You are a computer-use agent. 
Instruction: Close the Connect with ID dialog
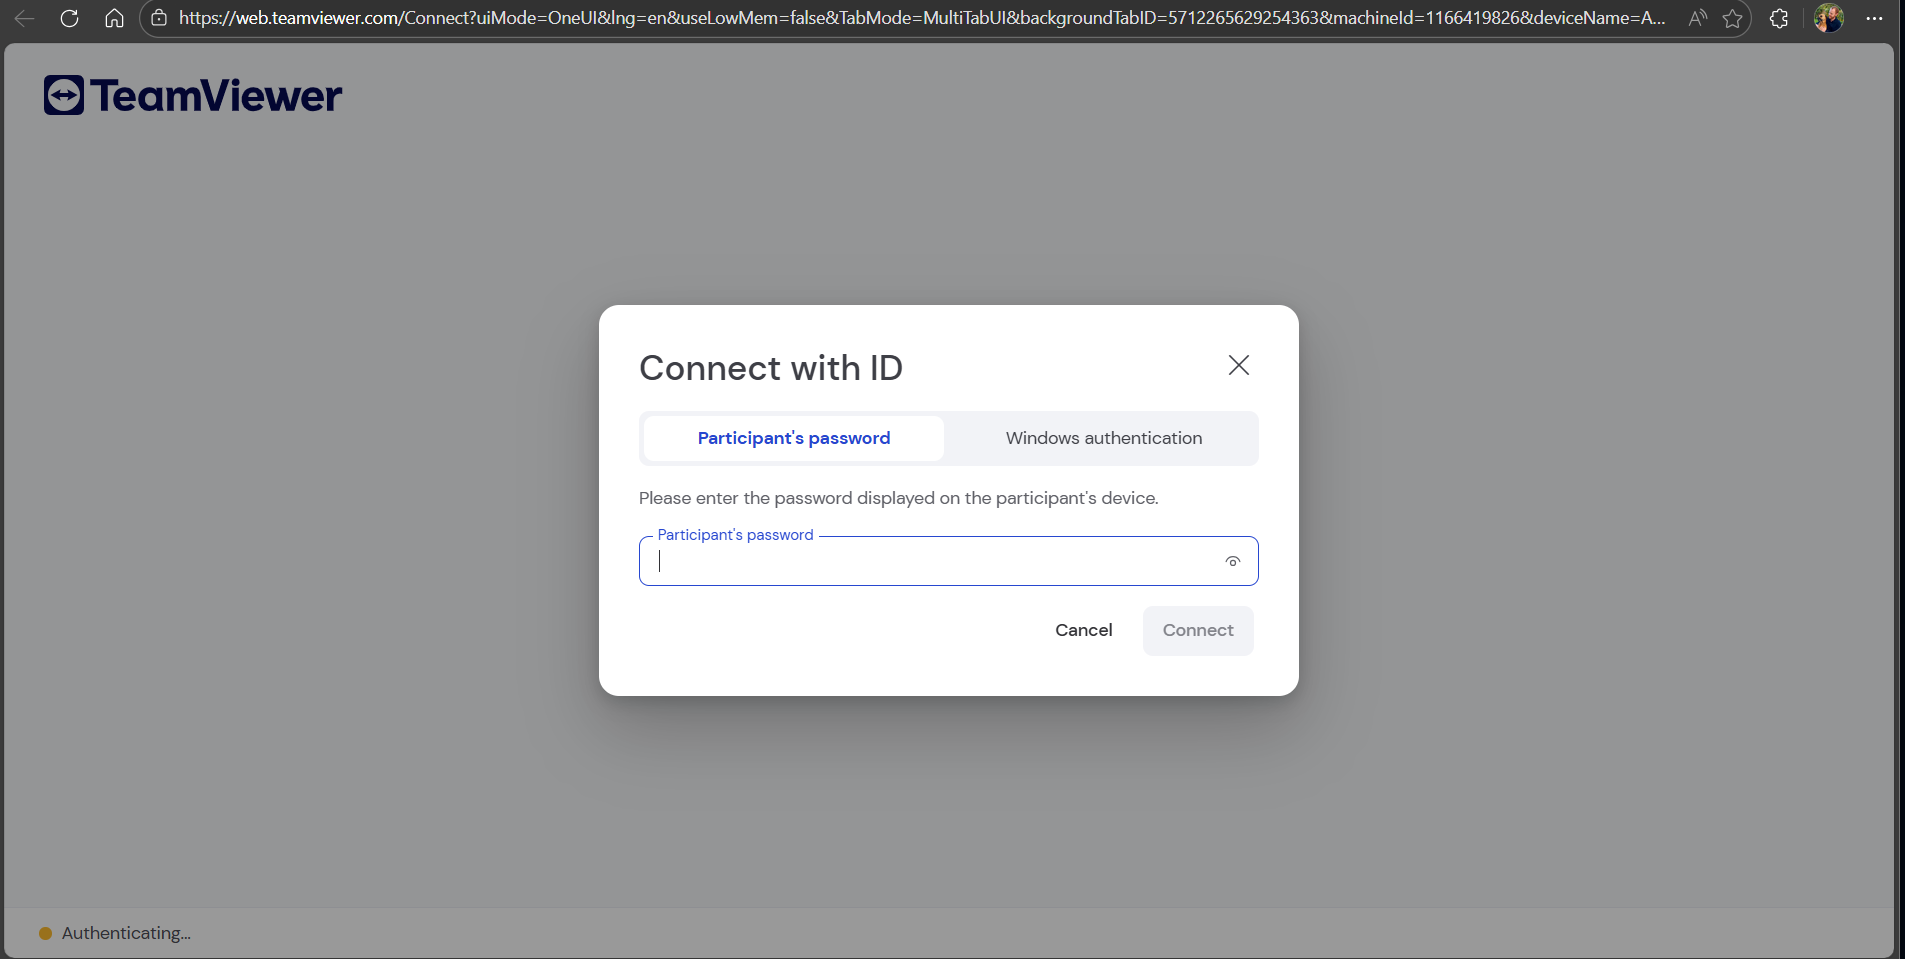click(x=1239, y=365)
